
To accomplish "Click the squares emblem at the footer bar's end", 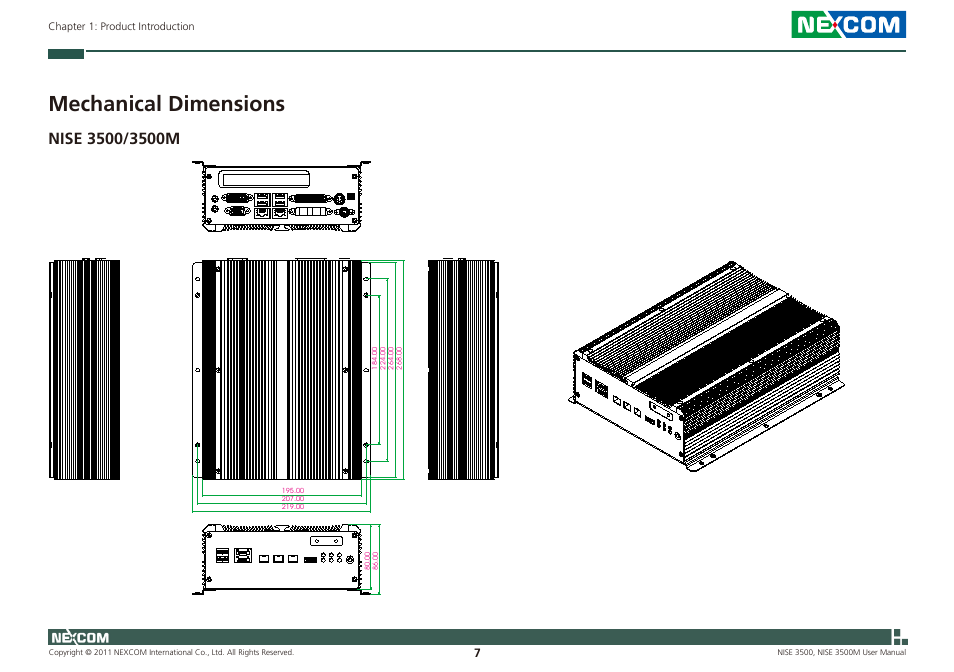I will point(900,637).
